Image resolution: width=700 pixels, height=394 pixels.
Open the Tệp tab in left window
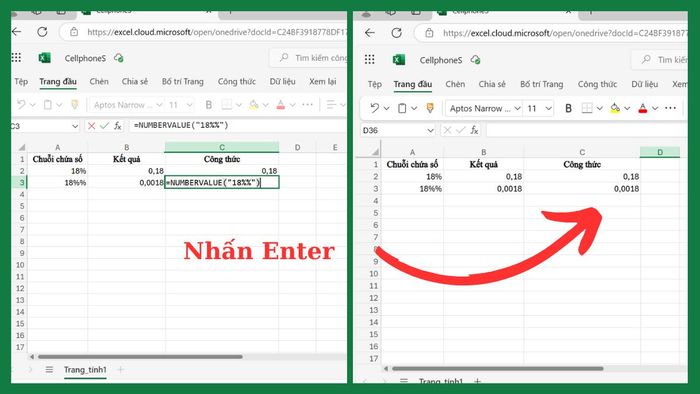[21, 81]
